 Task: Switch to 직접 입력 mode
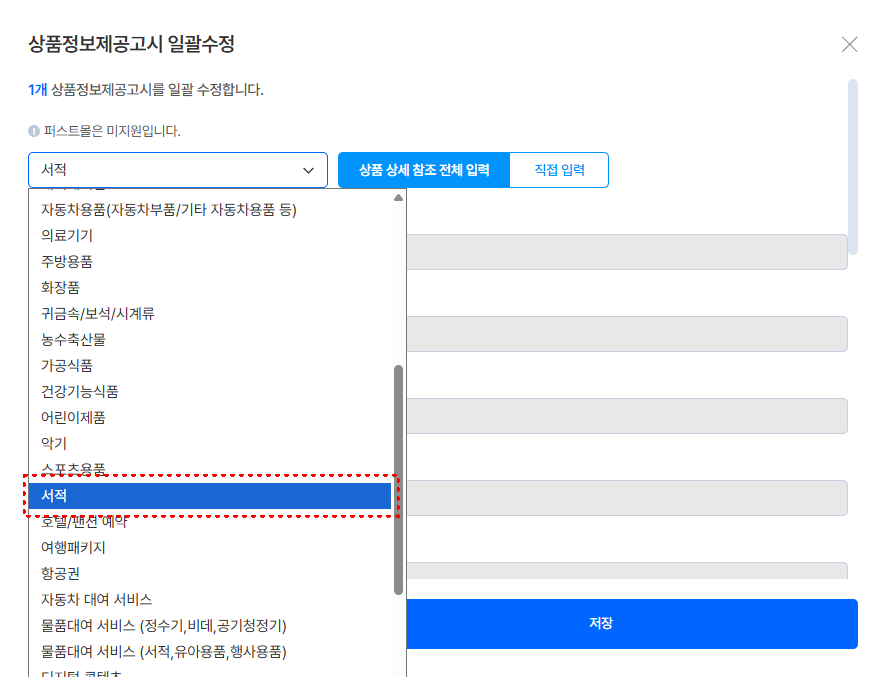(559, 170)
